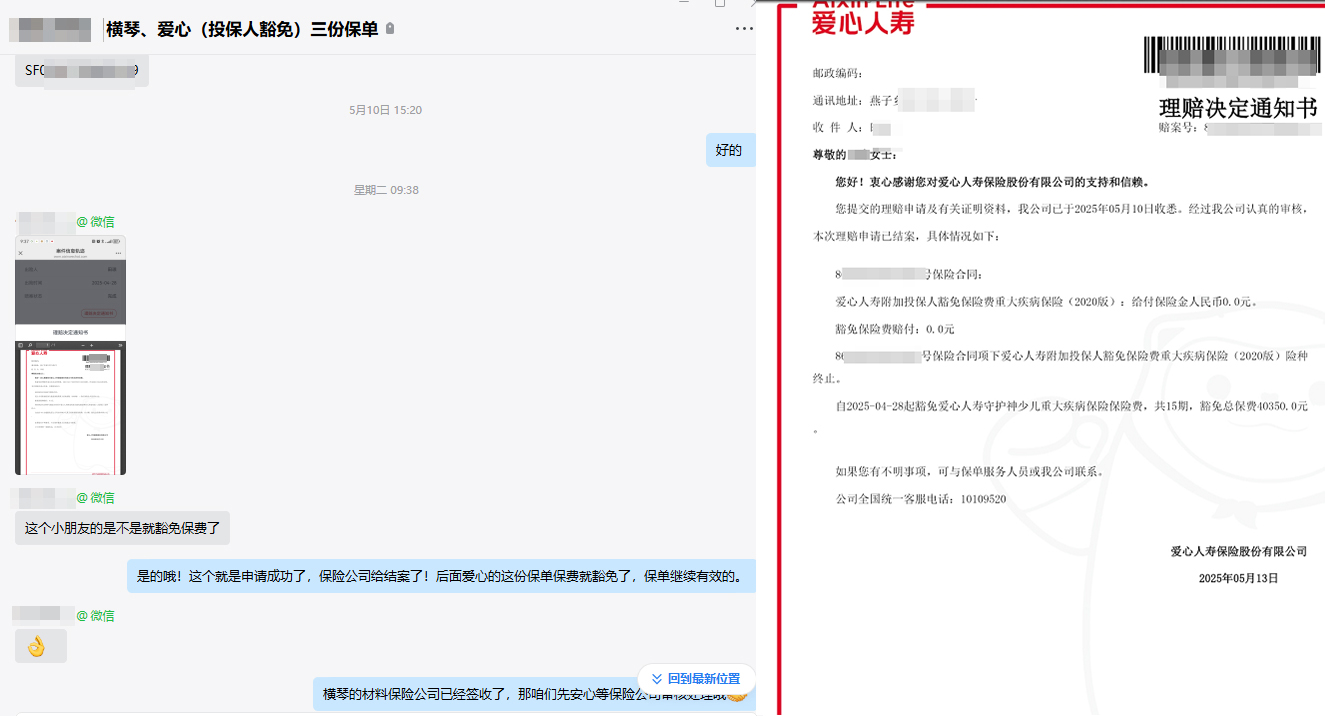Click the 邮政编码 line in the document
Image resolution: width=1325 pixels, height=716 pixels.
pos(838,73)
